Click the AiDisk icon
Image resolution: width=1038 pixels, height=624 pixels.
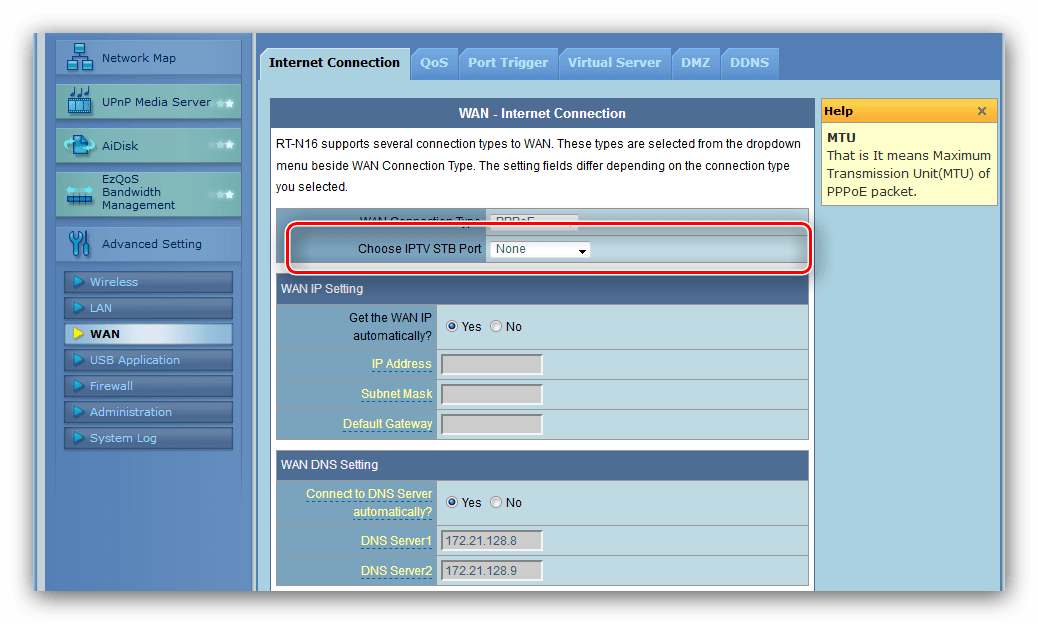coord(80,146)
